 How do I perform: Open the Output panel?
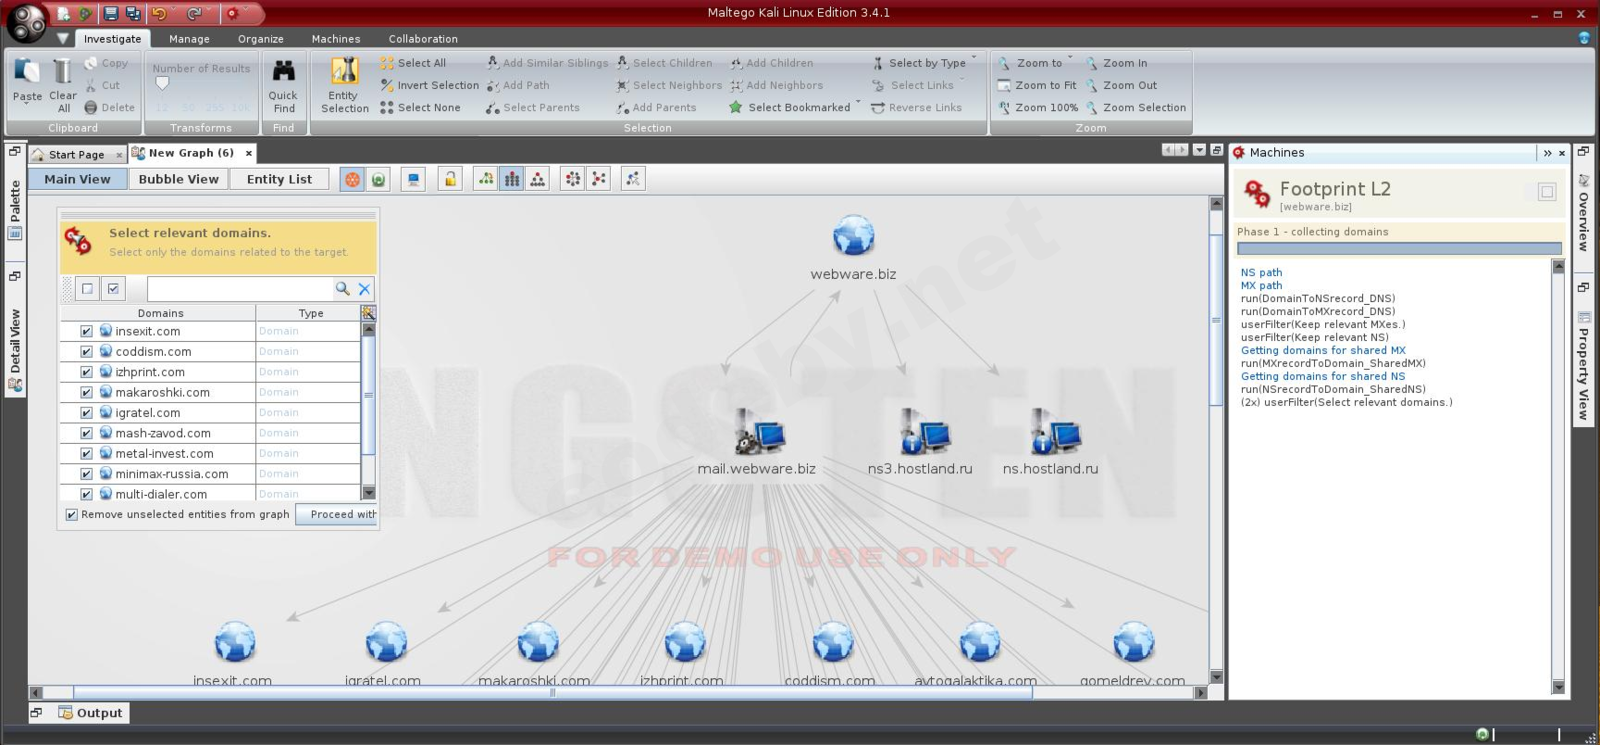[x=91, y=713]
